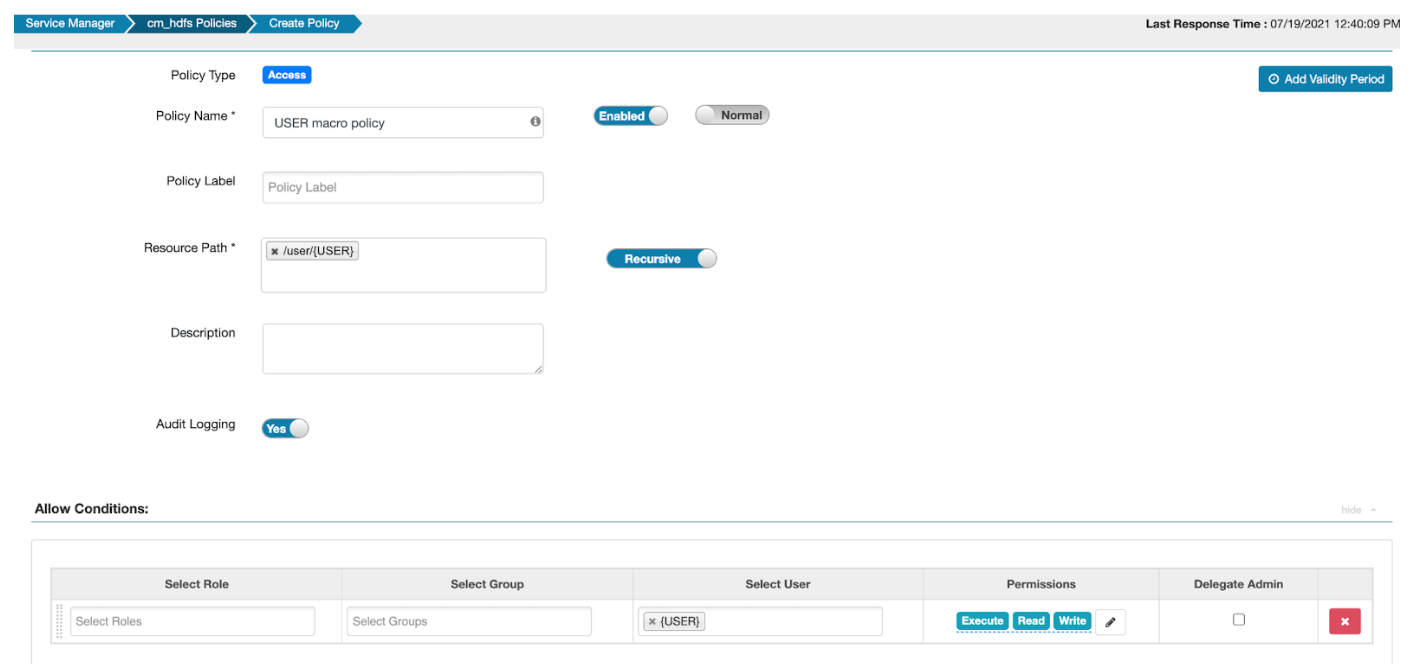Toggle Audit Logging Yes switch
The height and width of the screenshot is (664, 1414).
pos(285,429)
